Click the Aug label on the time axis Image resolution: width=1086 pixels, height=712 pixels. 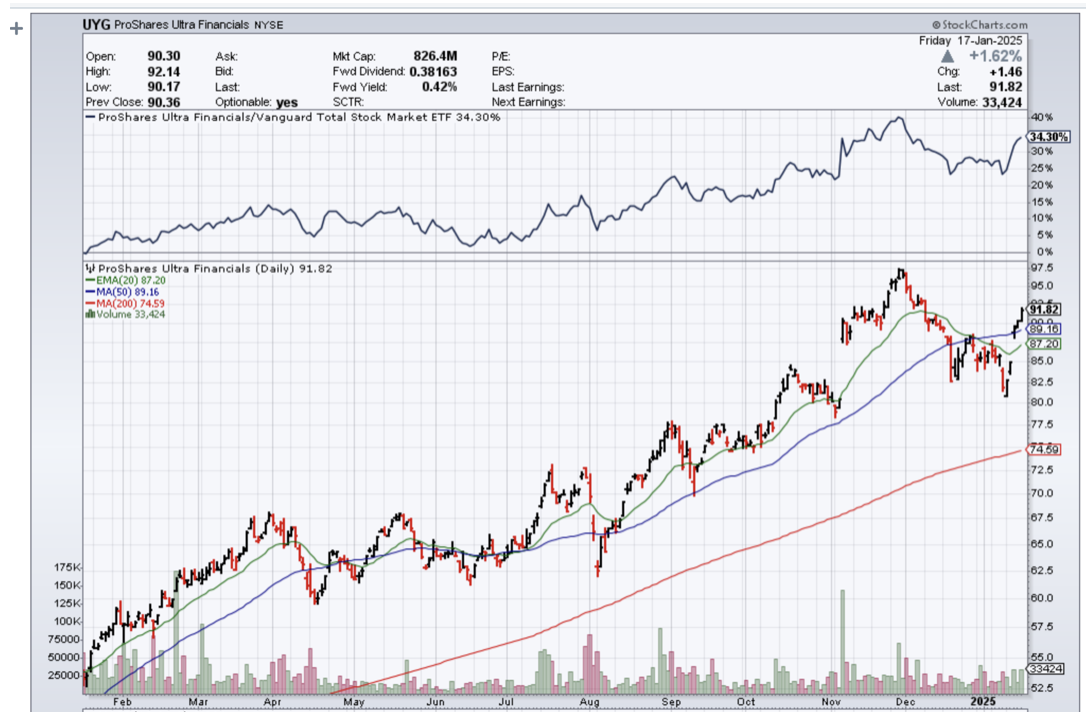(x=590, y=704)
